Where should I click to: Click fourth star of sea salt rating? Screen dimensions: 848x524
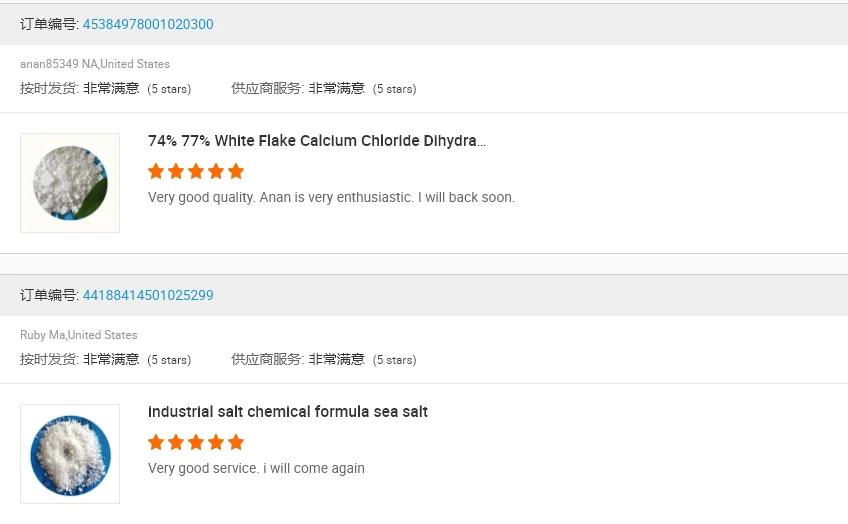click(216, 442)
